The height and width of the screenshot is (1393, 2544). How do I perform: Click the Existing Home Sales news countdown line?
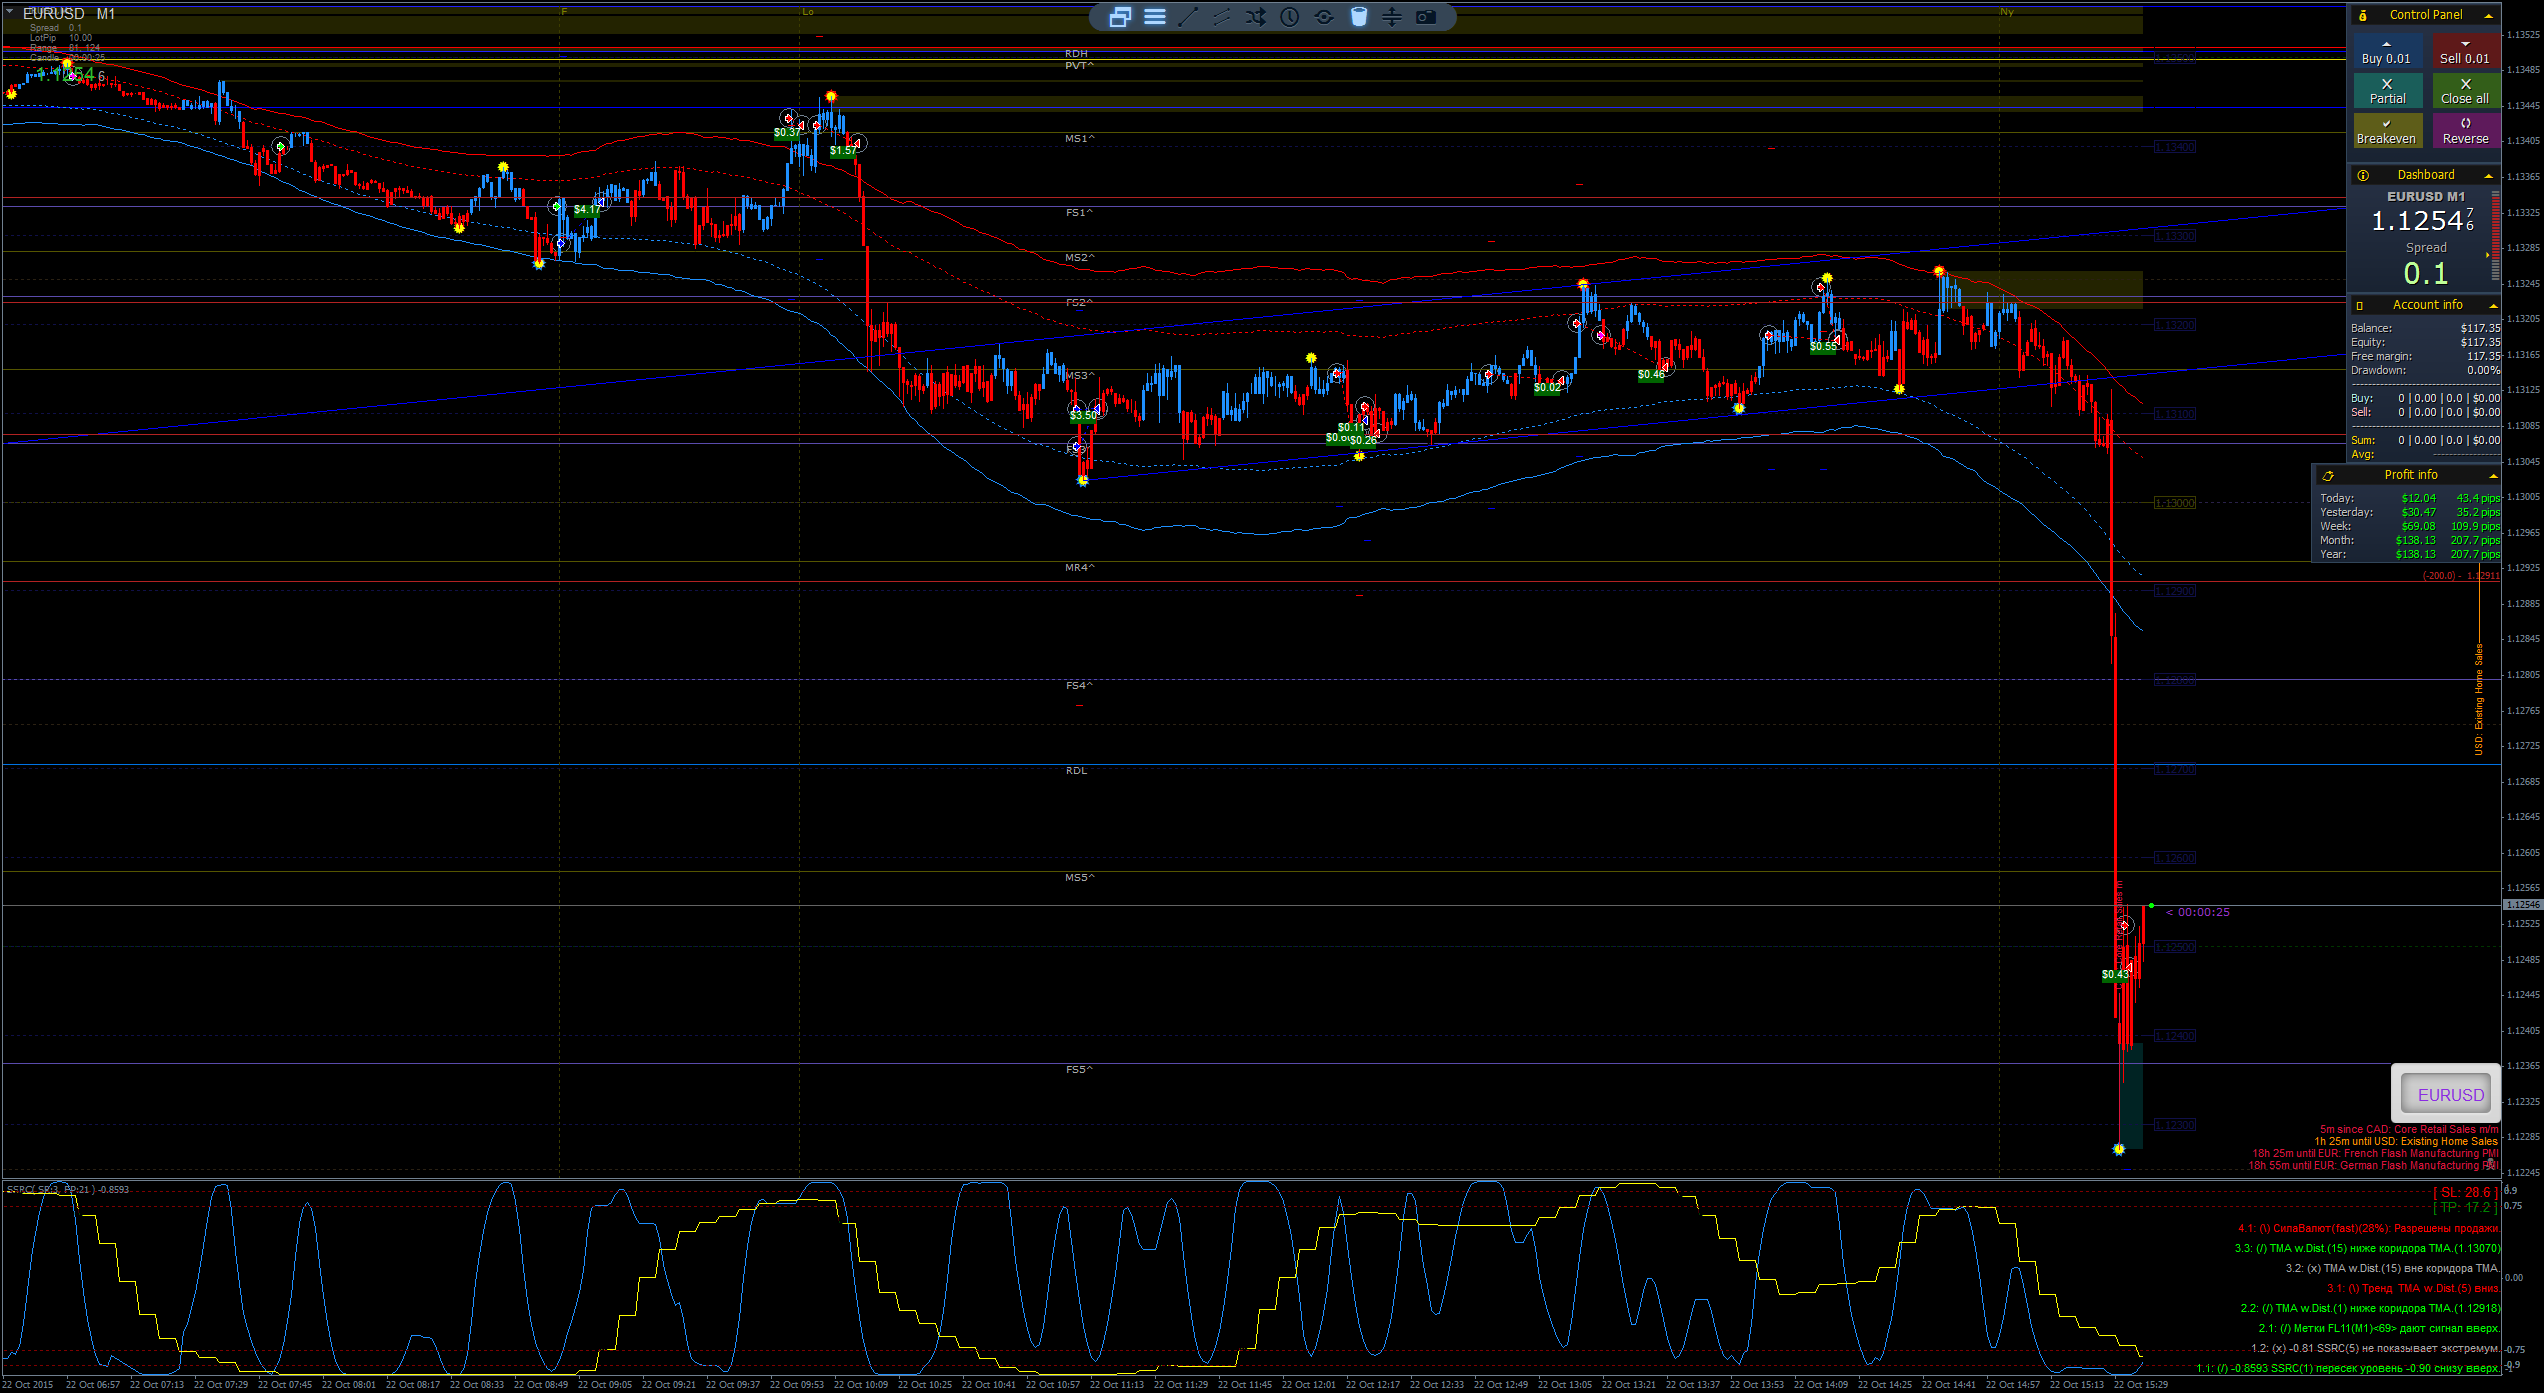tap(2405, 1142)
